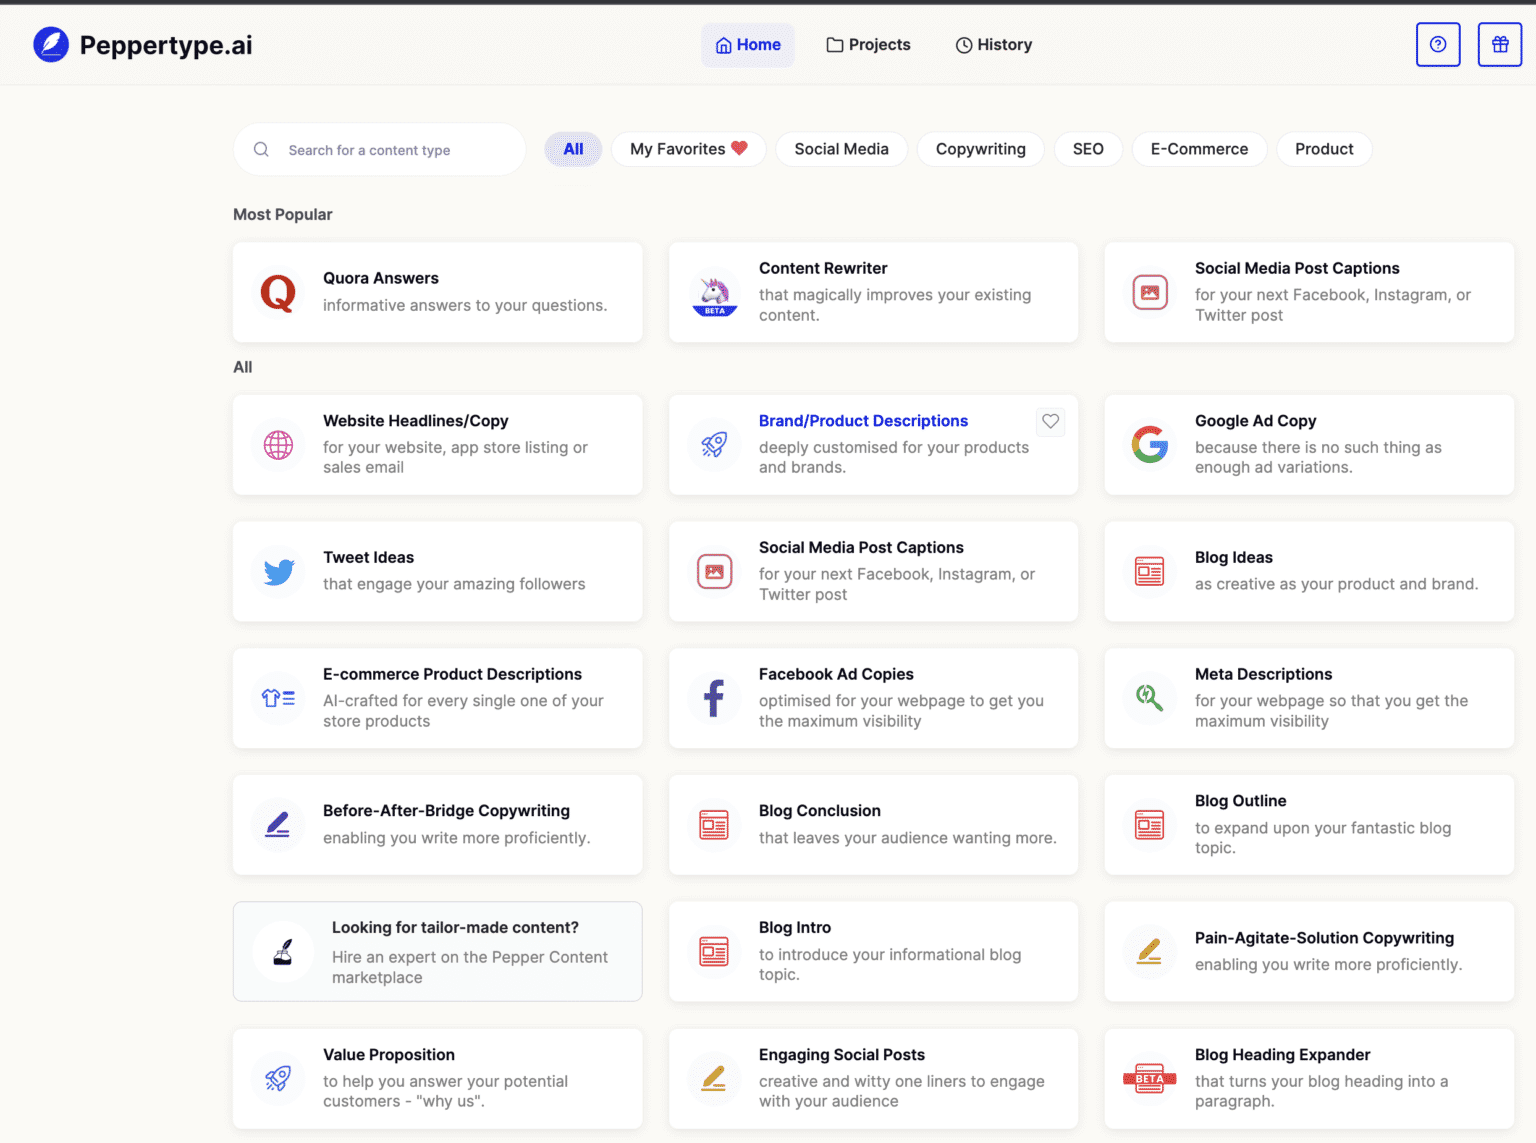
Task: Click the Blog Ideas newspaper icon
Action: 1150,572
